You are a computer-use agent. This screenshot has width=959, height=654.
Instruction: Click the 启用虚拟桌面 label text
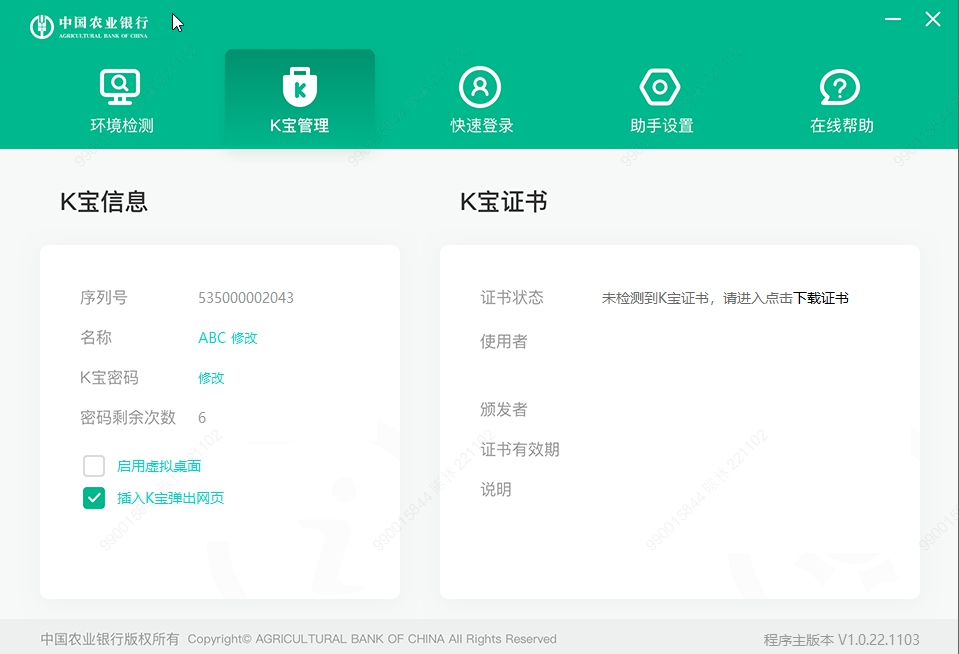[x=159, y=466]
